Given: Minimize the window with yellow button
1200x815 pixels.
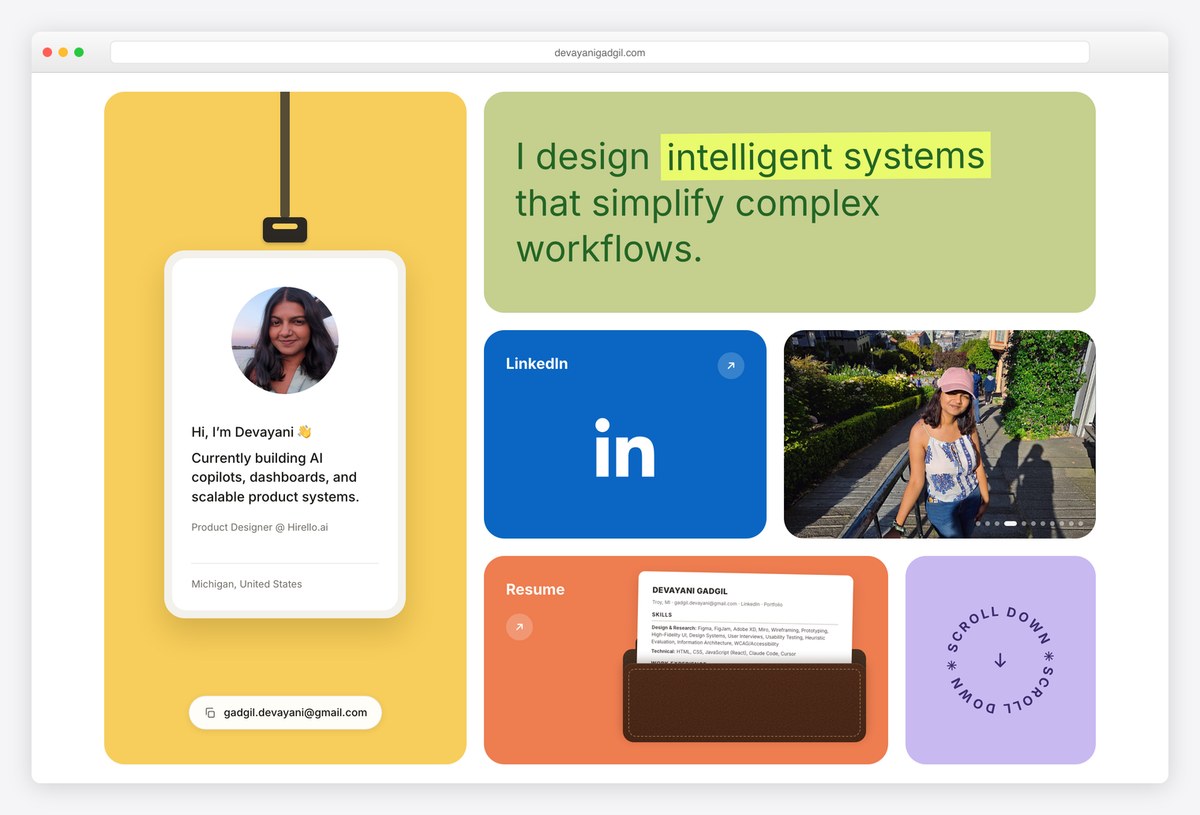Looking at the screenshot, I should (x=63, y=52).
